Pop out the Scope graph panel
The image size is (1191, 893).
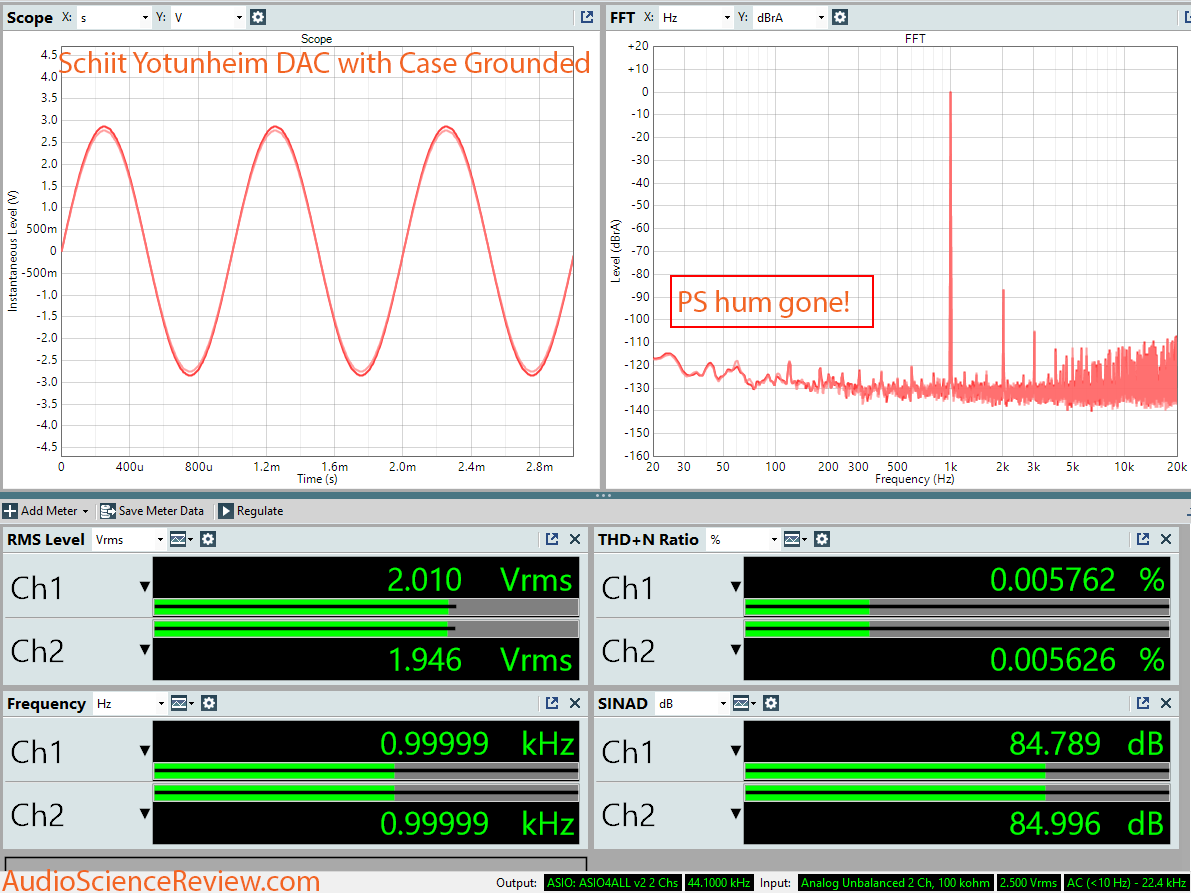coord(587,17)
